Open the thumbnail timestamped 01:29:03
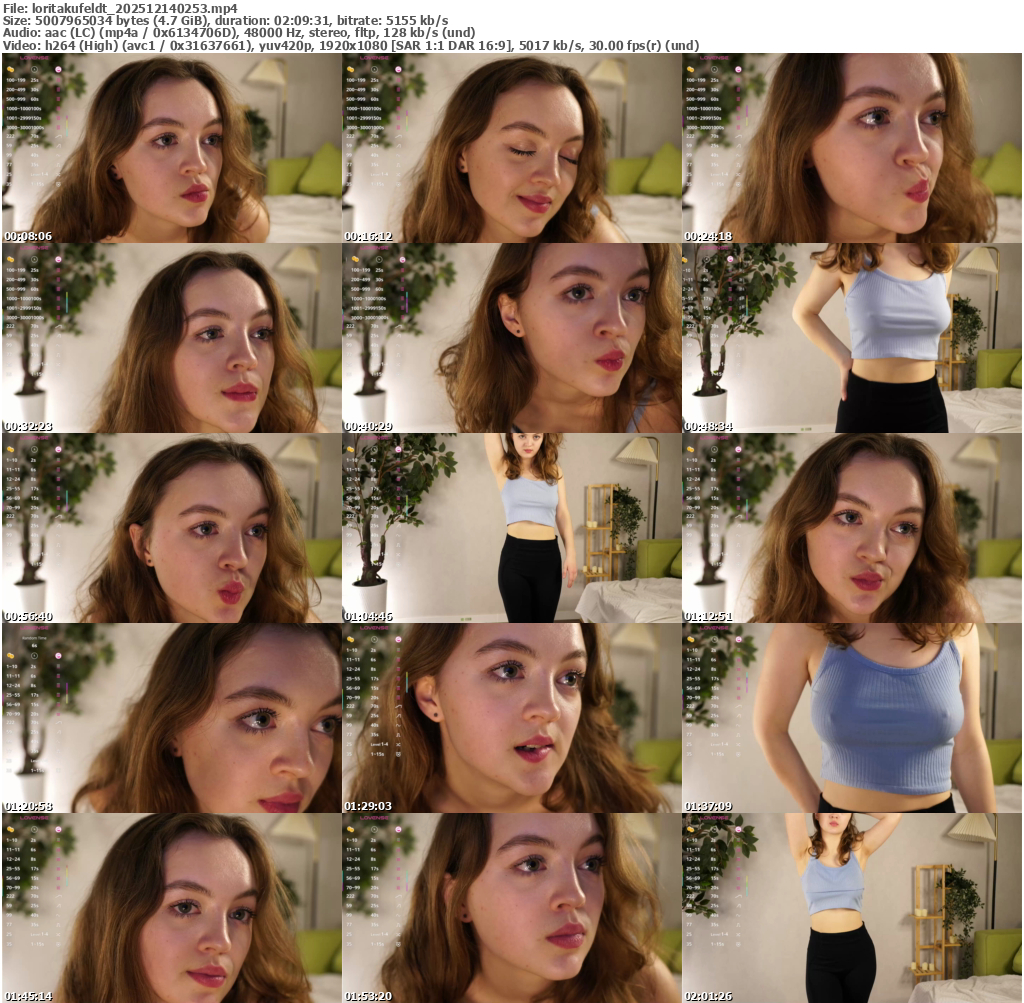Screen dimensions: 1024x1003 [511, 718]
